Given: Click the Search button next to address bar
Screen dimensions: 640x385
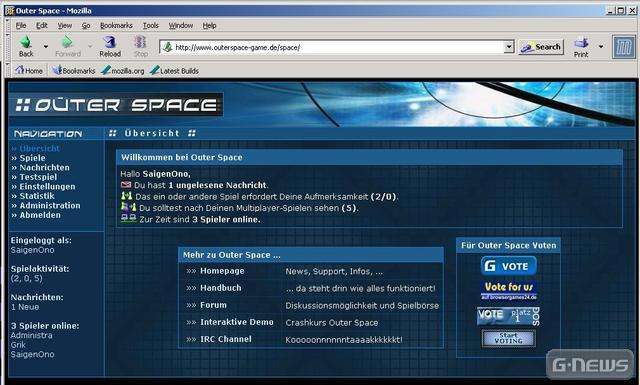Looking at the screenshot, I should 541,47.
